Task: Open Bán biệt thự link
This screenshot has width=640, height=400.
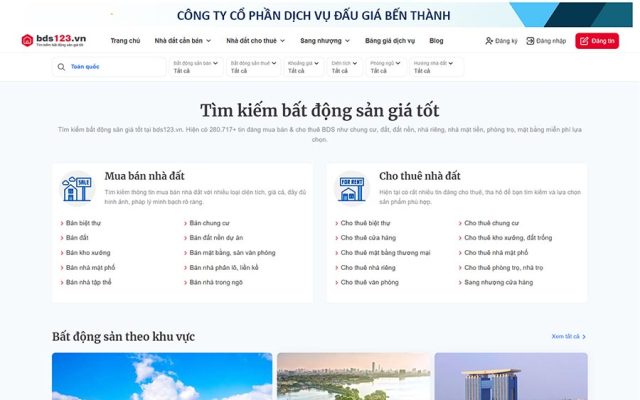Action: click(x=83, y=223)
